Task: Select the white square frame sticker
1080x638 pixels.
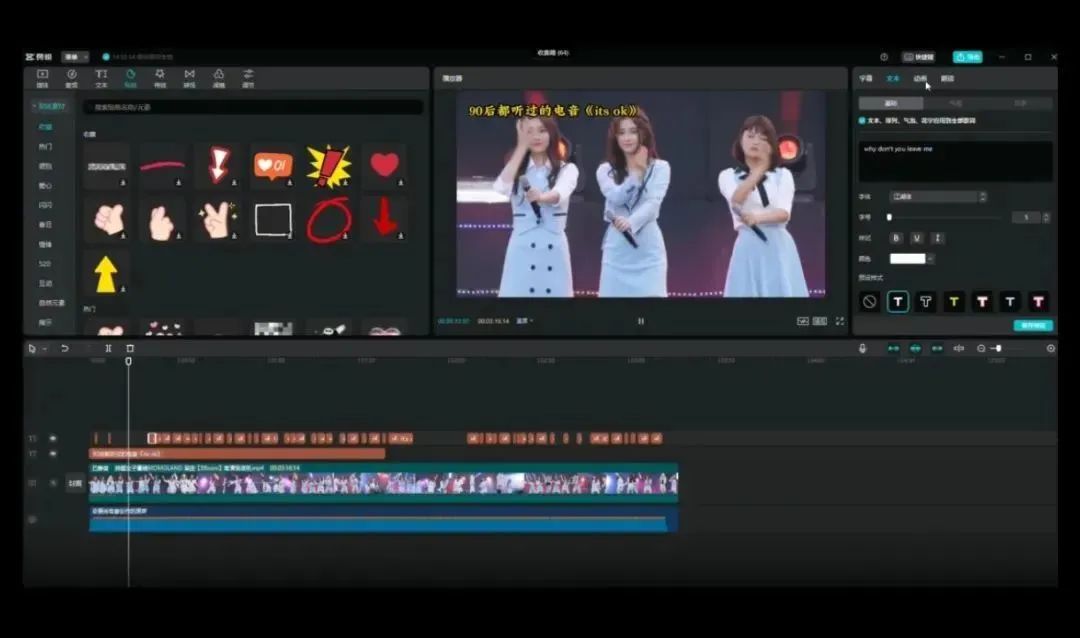Action: (273, 220)
